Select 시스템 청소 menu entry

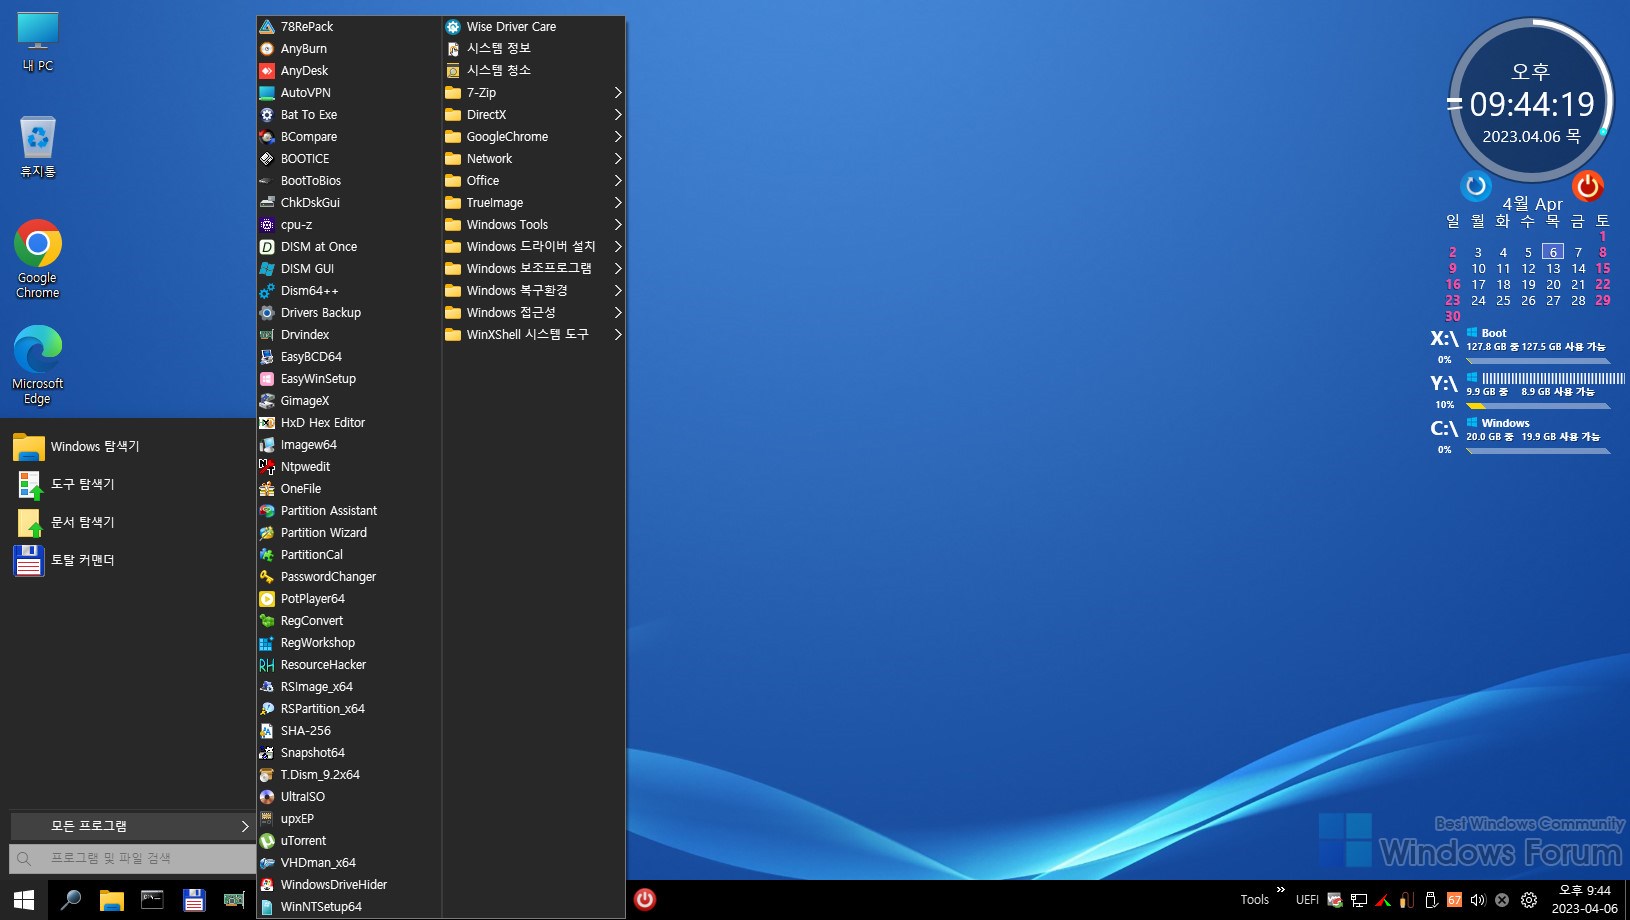pos(534,71)
